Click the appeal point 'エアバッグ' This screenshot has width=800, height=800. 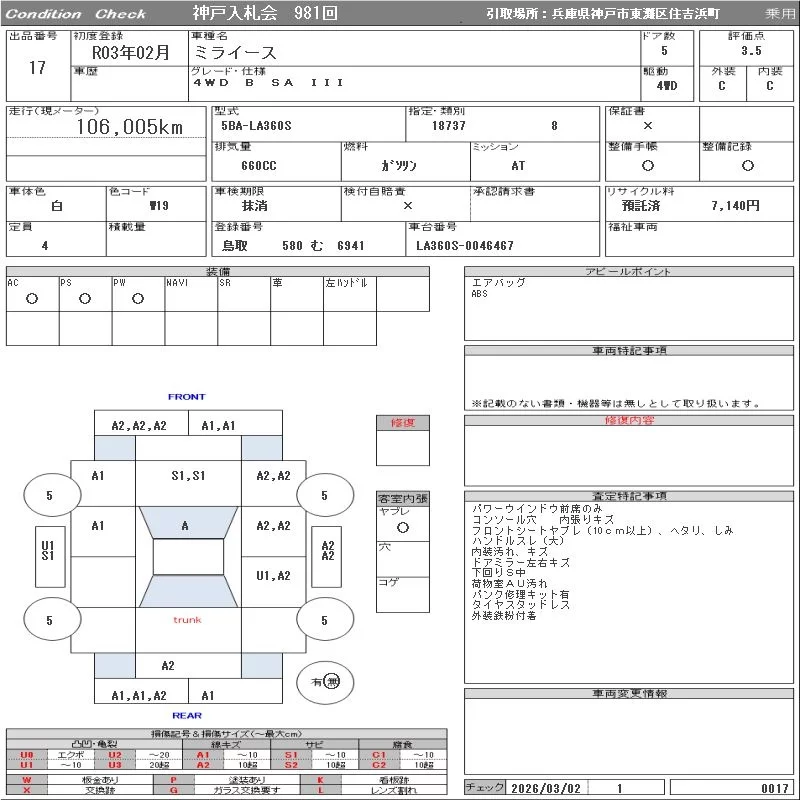[498, 282]
